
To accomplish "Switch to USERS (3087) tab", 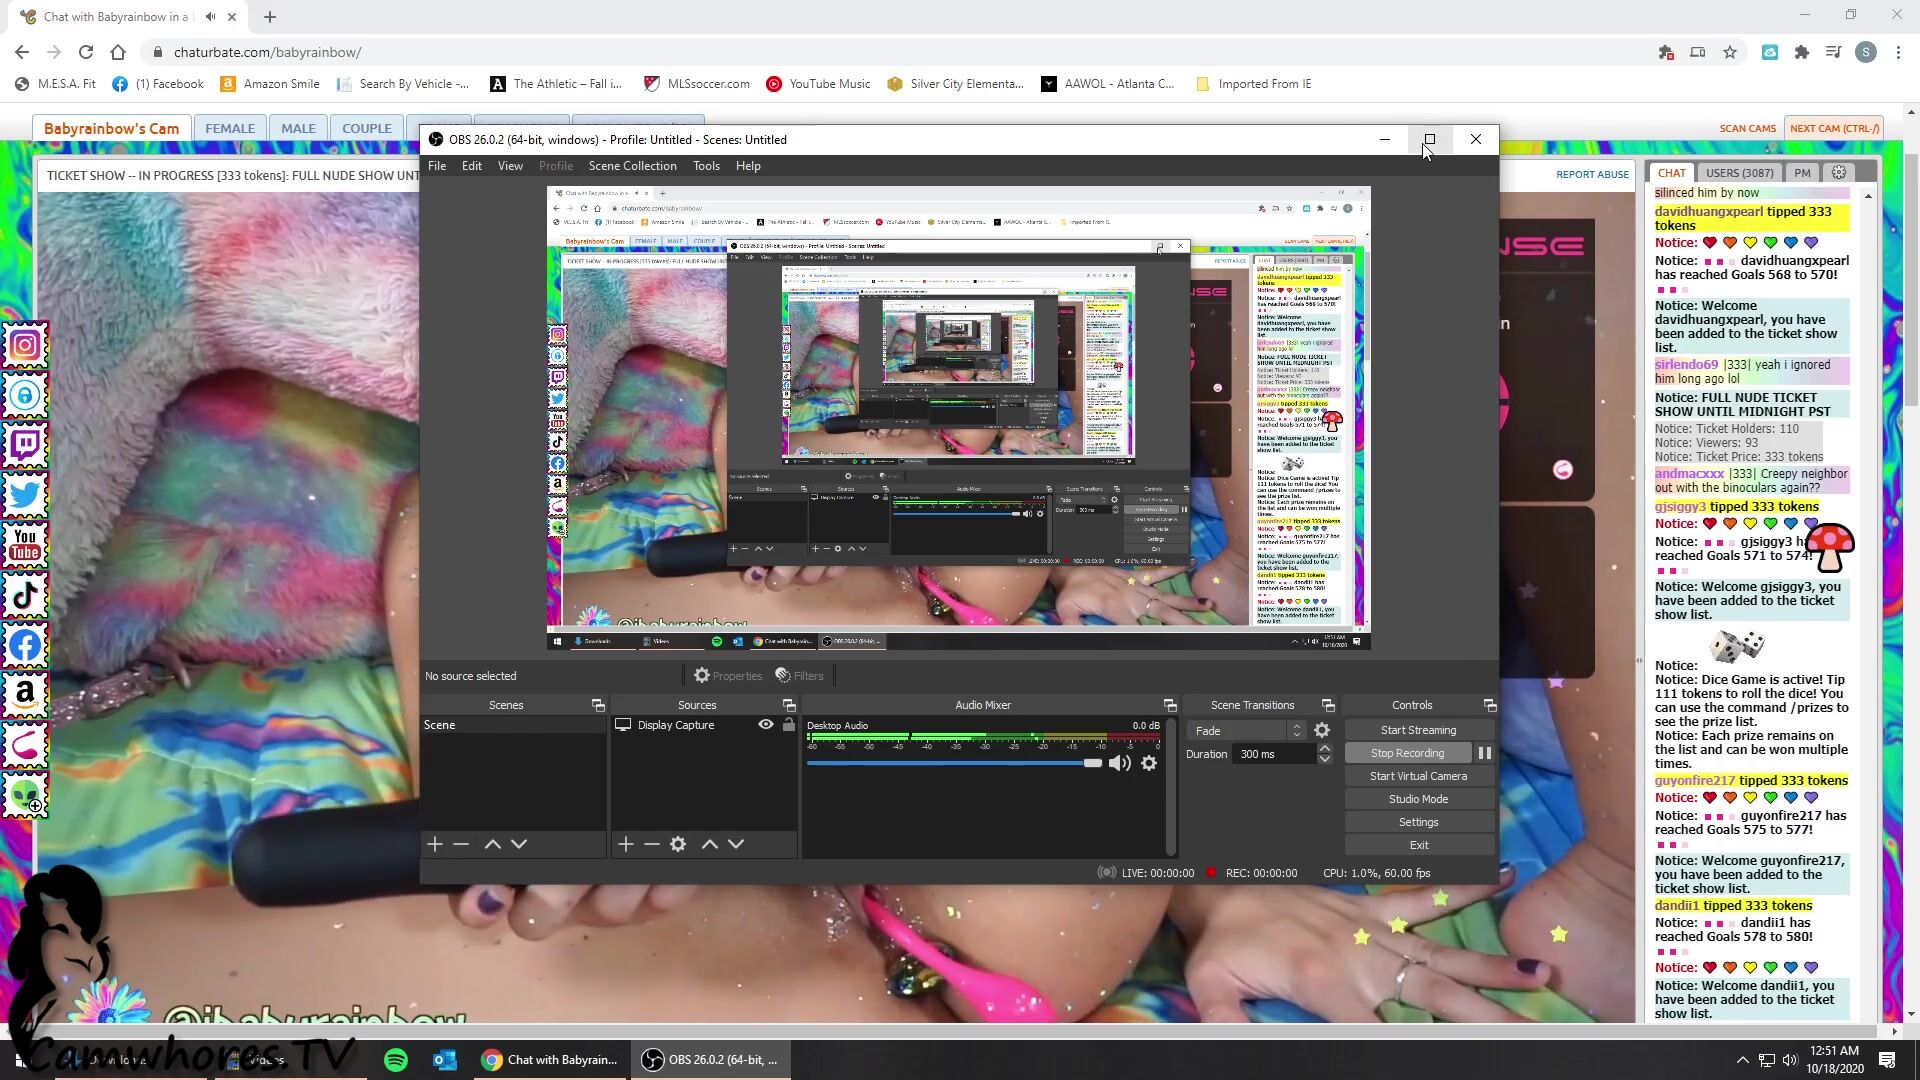I will pos(1739,173).
